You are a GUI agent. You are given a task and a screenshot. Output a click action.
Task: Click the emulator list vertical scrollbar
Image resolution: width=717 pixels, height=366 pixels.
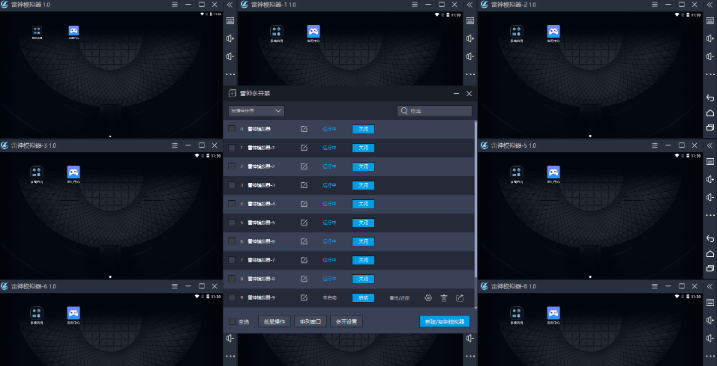[x=476, y=199]
